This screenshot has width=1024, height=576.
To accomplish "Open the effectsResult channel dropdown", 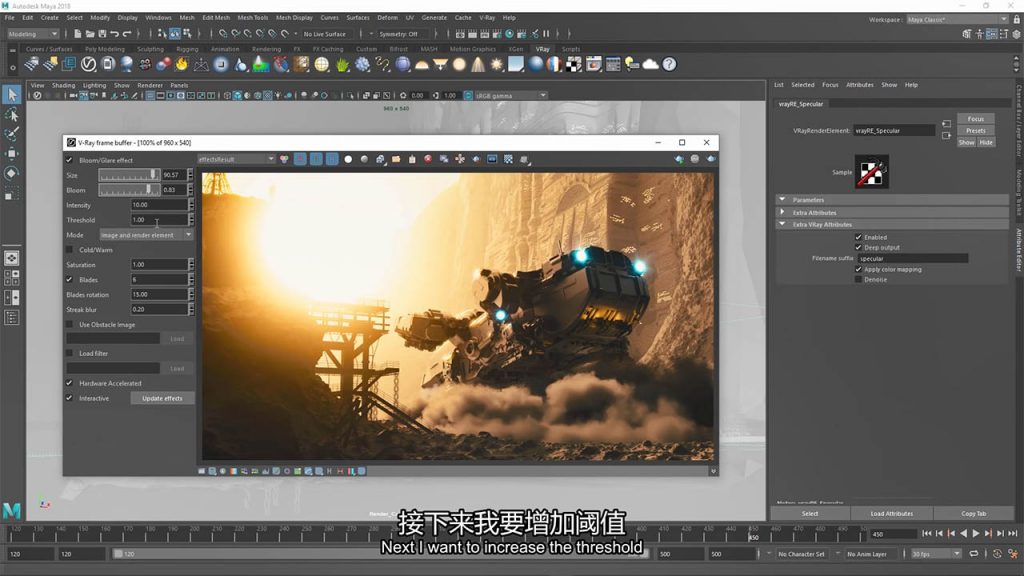I will pyautogui.click(x=236, y=159).
